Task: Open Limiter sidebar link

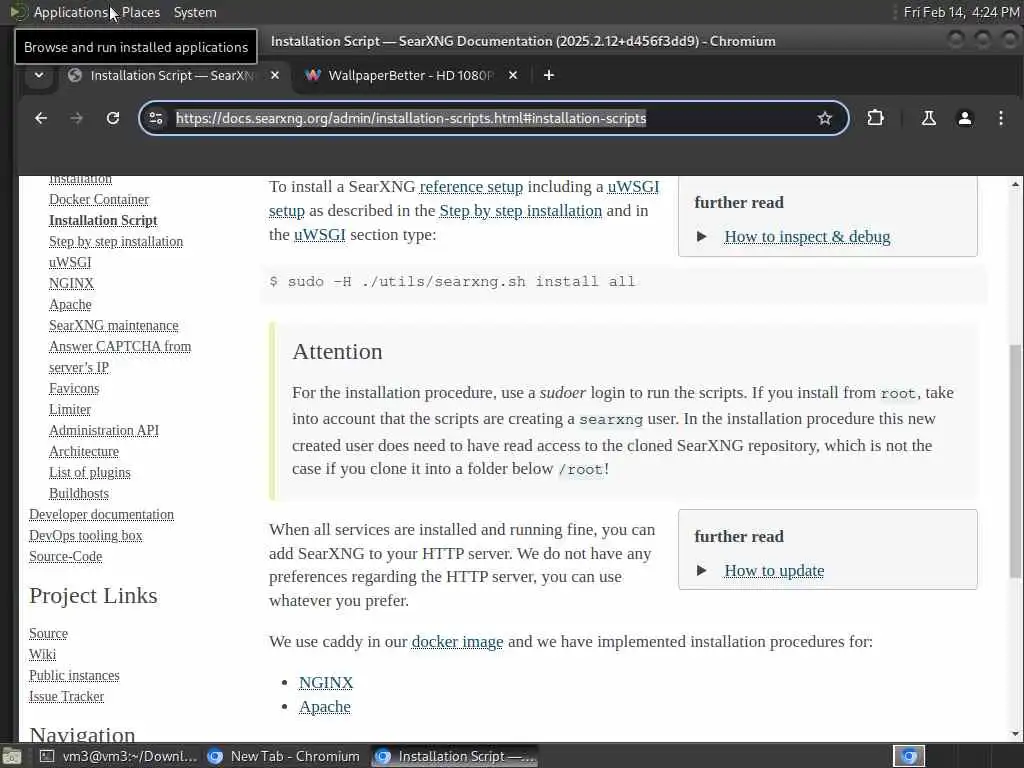Action: click(70, 409)
